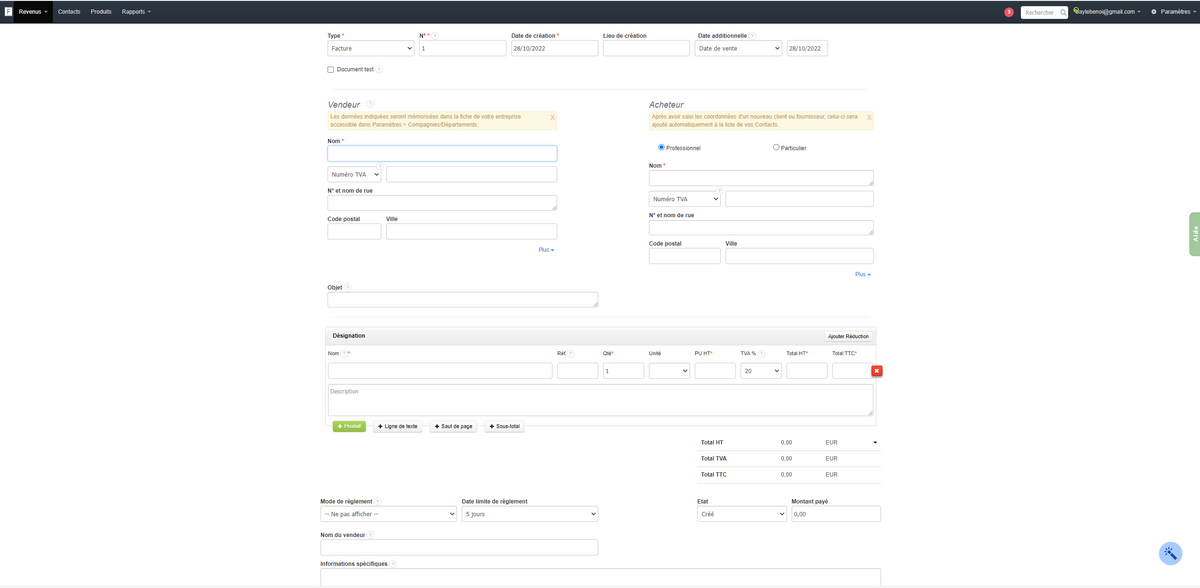Click the Vendeur Nom input field
This screenshot has width=1200, height=588.
click(x=442, y=154)
